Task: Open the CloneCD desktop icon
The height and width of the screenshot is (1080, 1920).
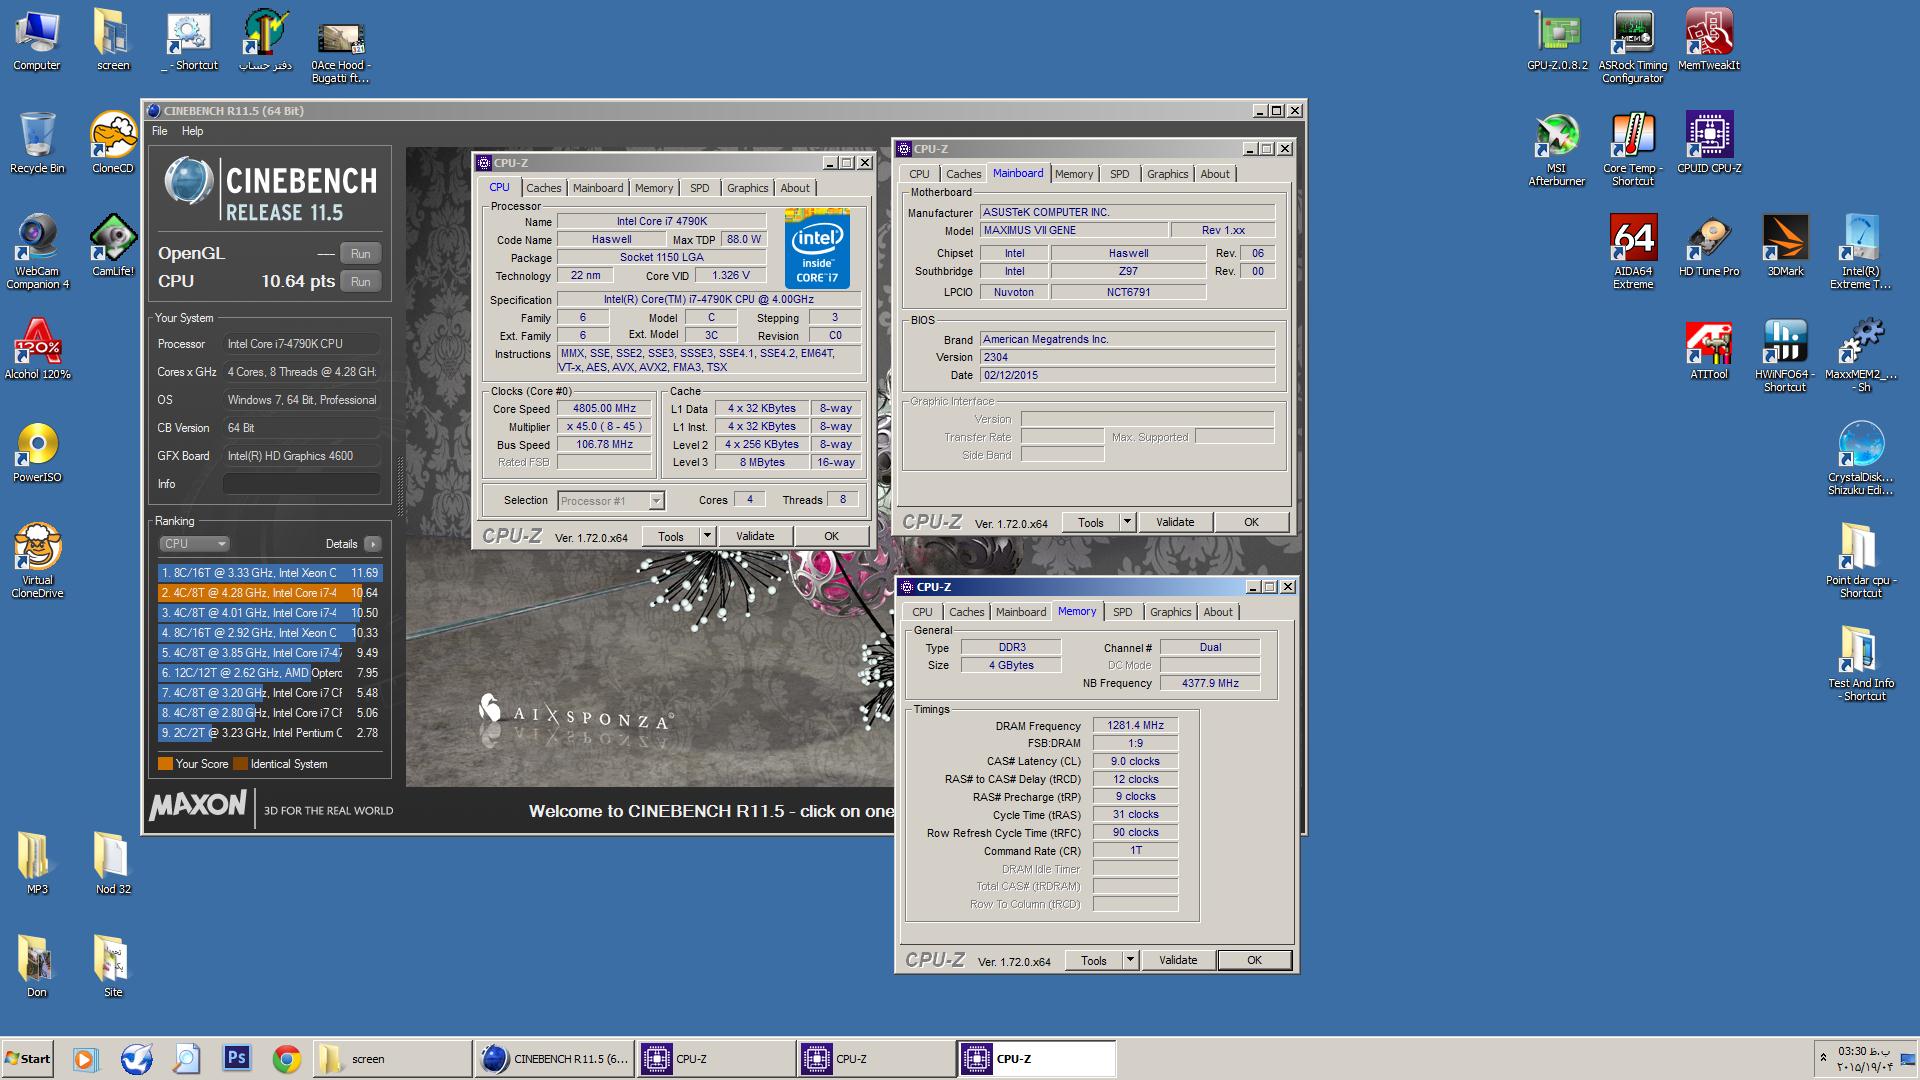Action: pos(113,142)
